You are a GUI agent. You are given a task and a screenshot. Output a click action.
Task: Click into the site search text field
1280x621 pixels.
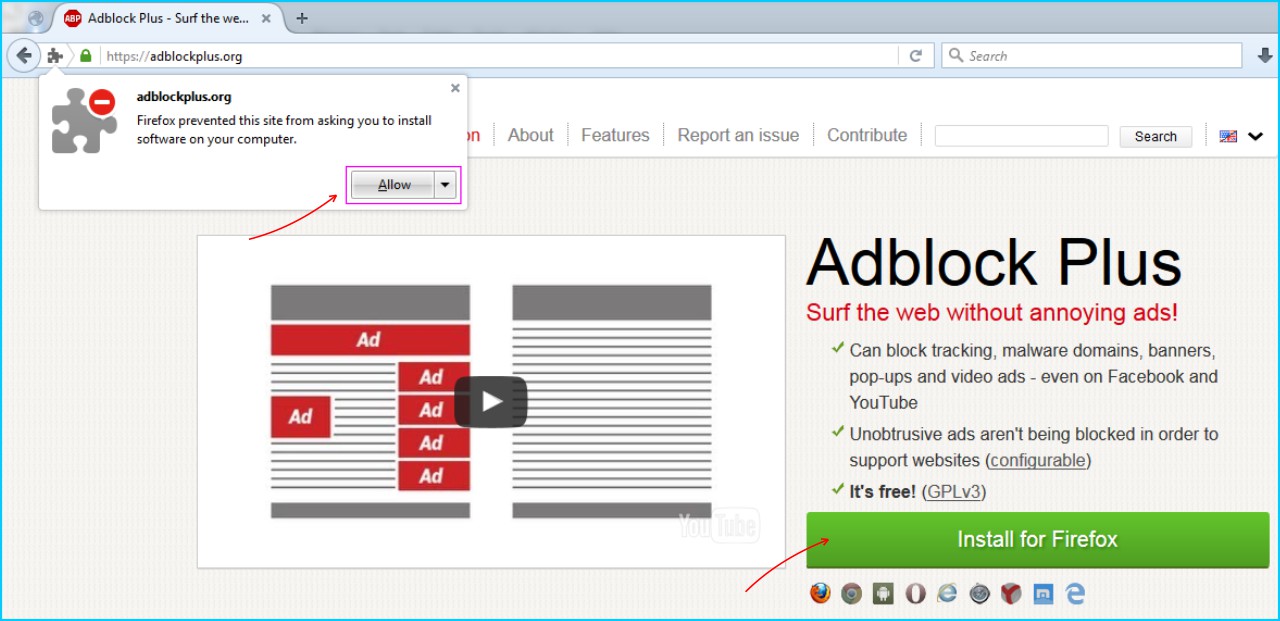pos(1021,136)
